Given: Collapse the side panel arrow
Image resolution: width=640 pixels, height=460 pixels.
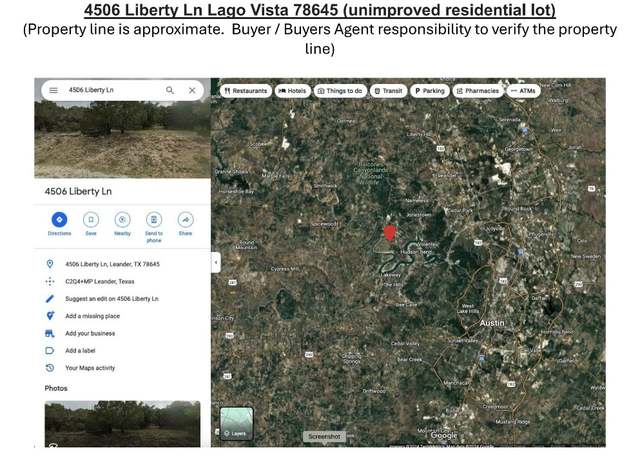Looking at the screenshot, I should click(x=216, y=262).
